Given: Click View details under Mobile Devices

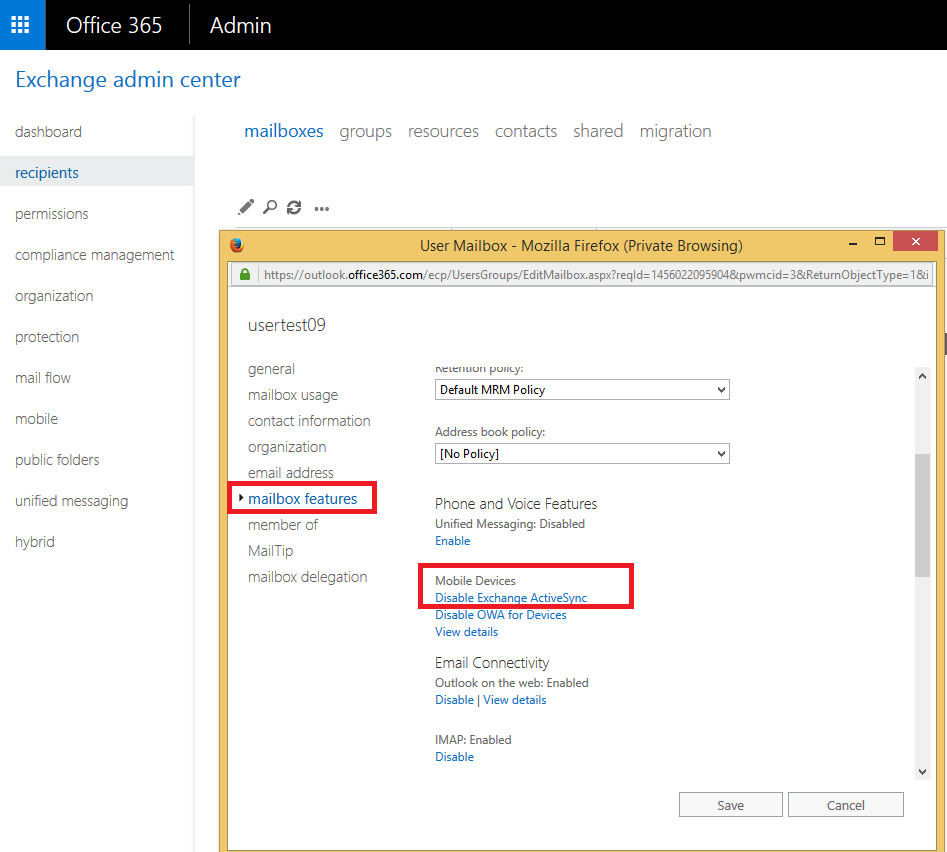Looking at the screenshot, I should click(466, 632).
